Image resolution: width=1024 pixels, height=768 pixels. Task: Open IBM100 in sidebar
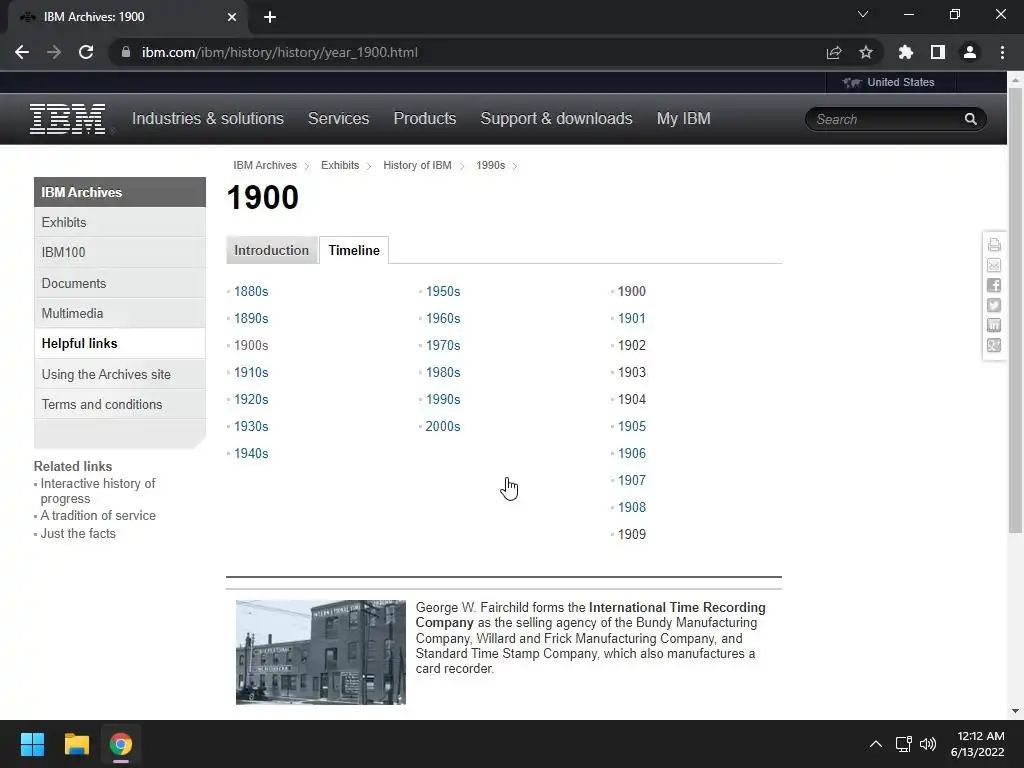point(120,252)
